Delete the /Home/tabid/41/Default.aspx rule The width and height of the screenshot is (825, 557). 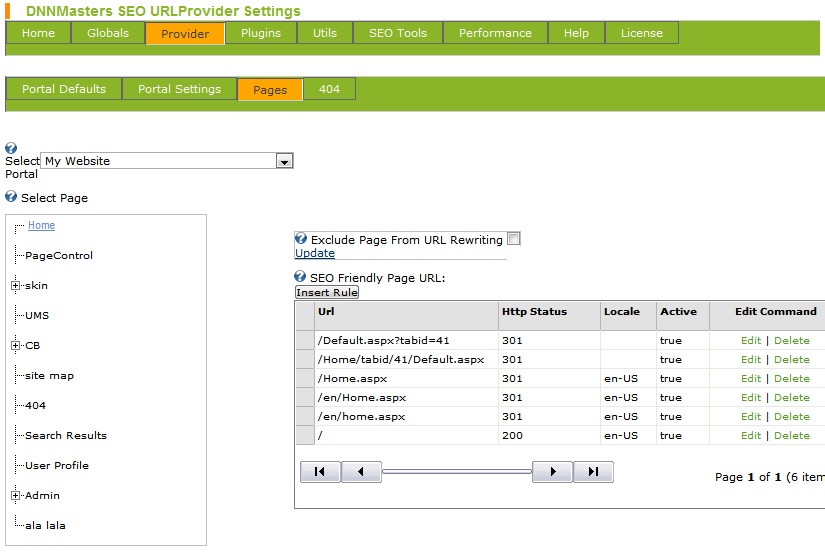coord(792,359)
